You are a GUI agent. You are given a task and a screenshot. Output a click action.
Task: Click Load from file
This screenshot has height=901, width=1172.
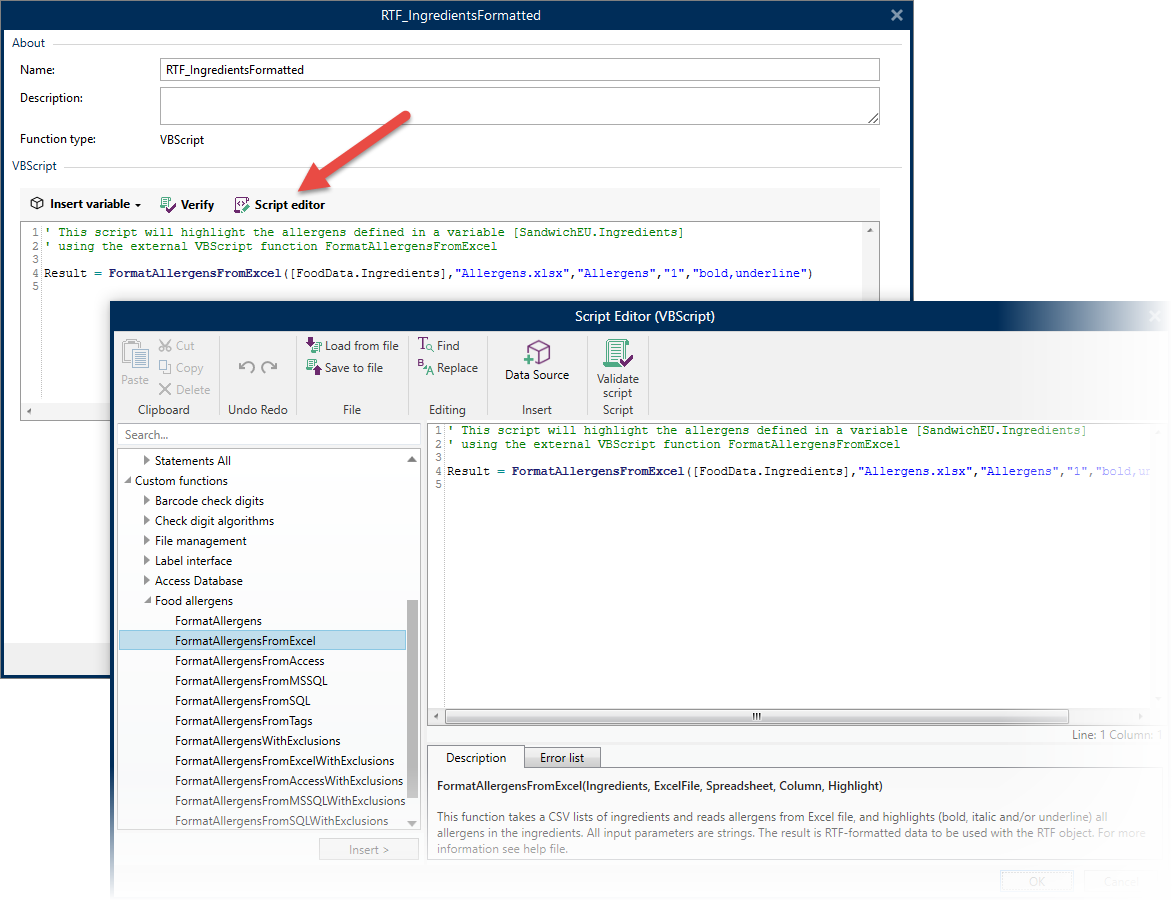point(352,345)
